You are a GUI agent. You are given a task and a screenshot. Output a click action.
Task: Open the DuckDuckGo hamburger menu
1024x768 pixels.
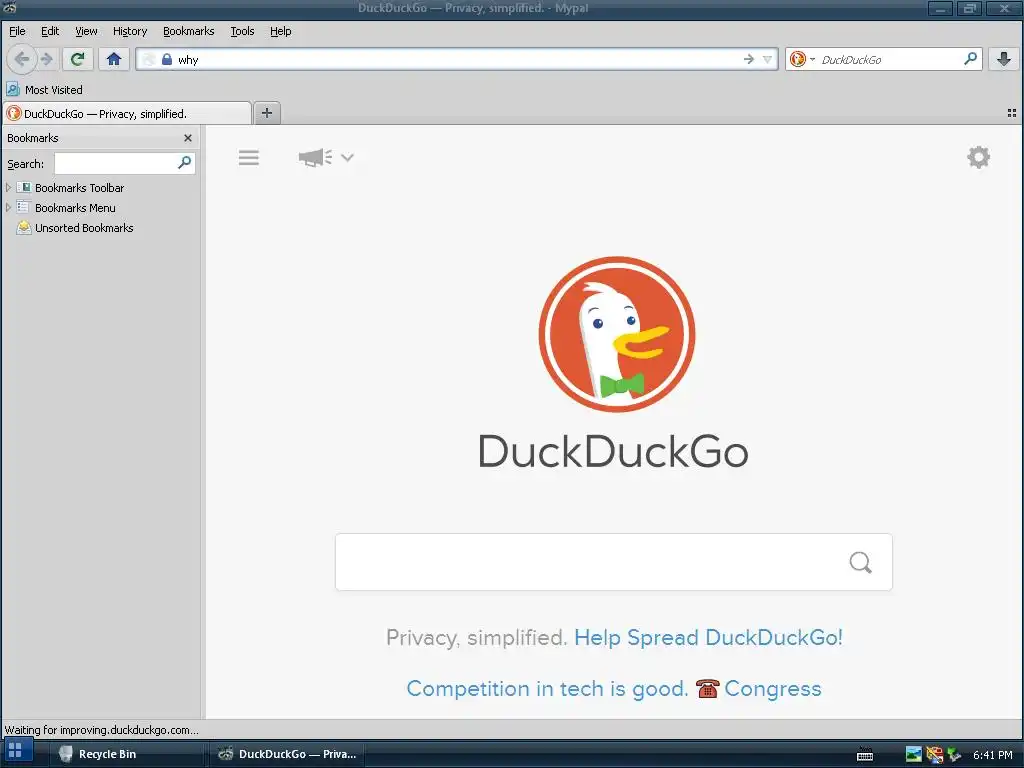pyautogui.click(x=249, y=157)
